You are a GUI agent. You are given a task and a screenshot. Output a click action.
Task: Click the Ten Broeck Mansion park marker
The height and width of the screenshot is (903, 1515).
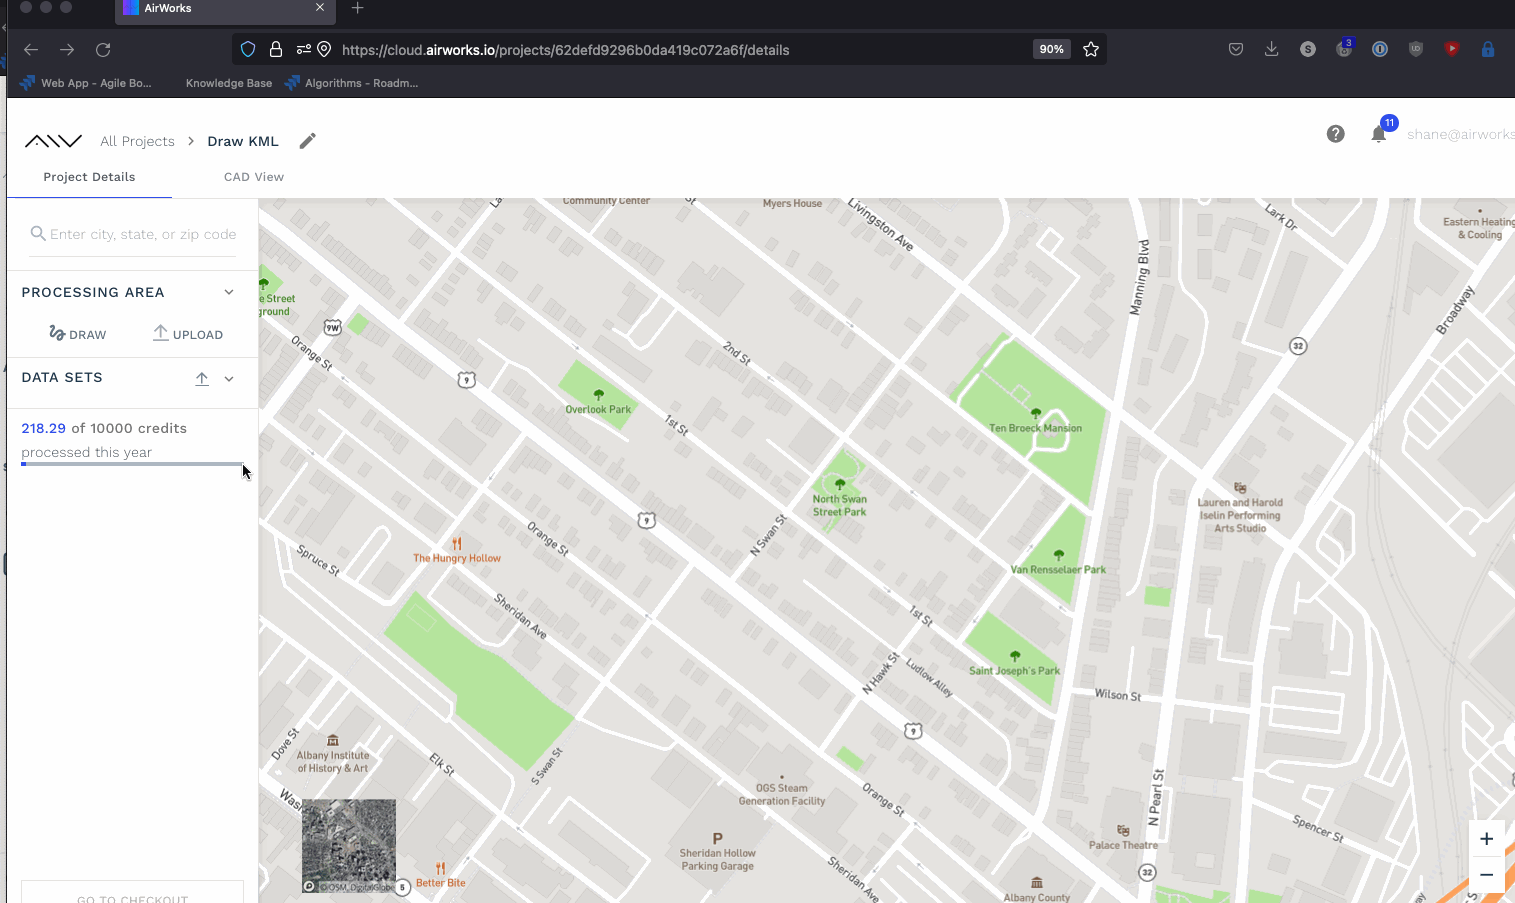(x=1036, y=413)
